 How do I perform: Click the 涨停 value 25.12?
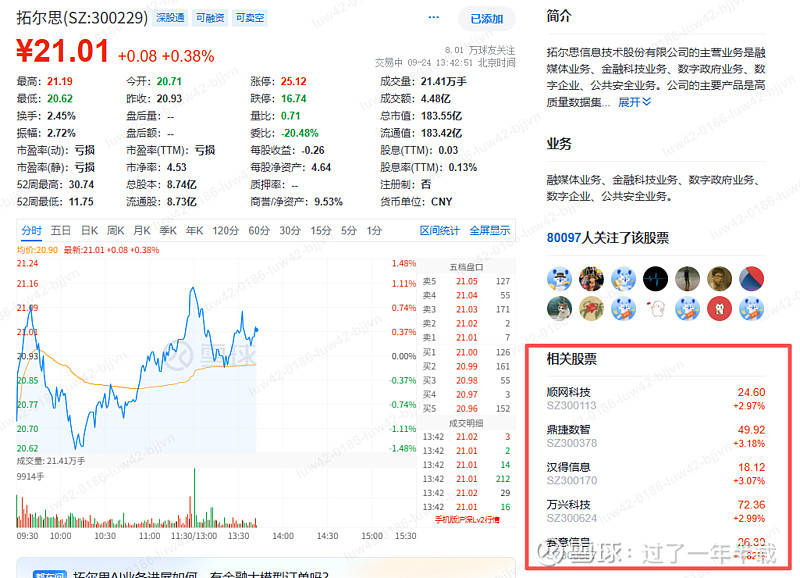(293, 81)
